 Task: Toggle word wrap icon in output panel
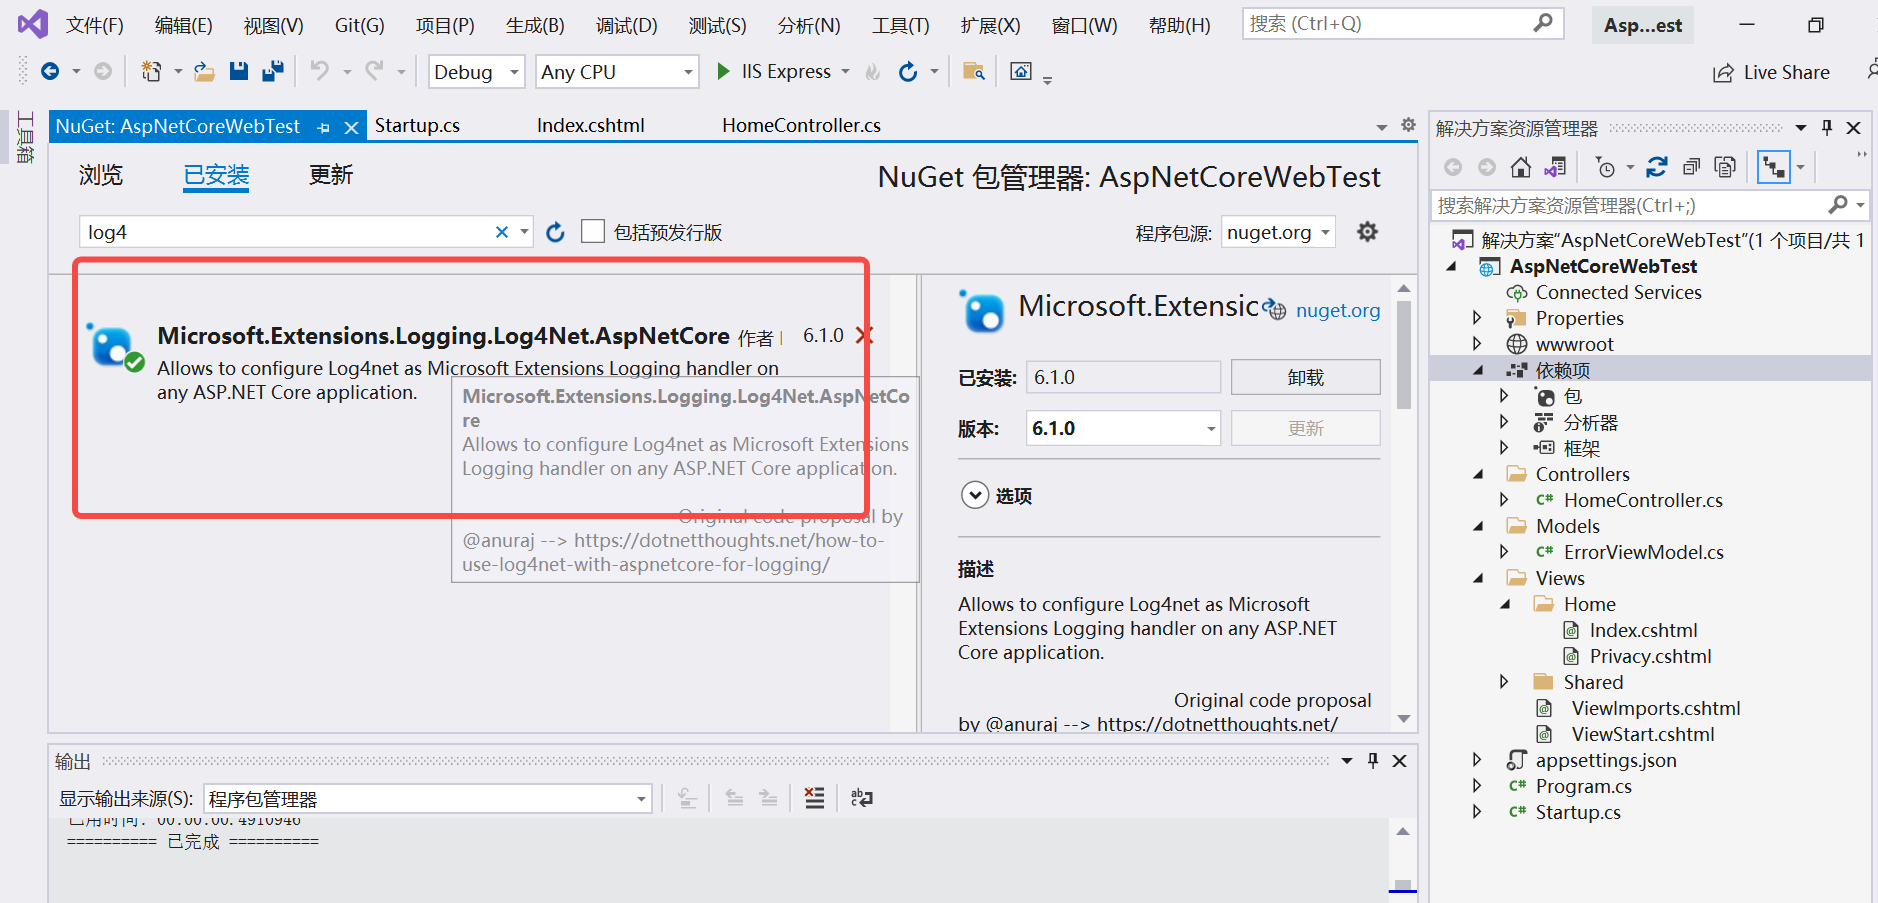861,798
